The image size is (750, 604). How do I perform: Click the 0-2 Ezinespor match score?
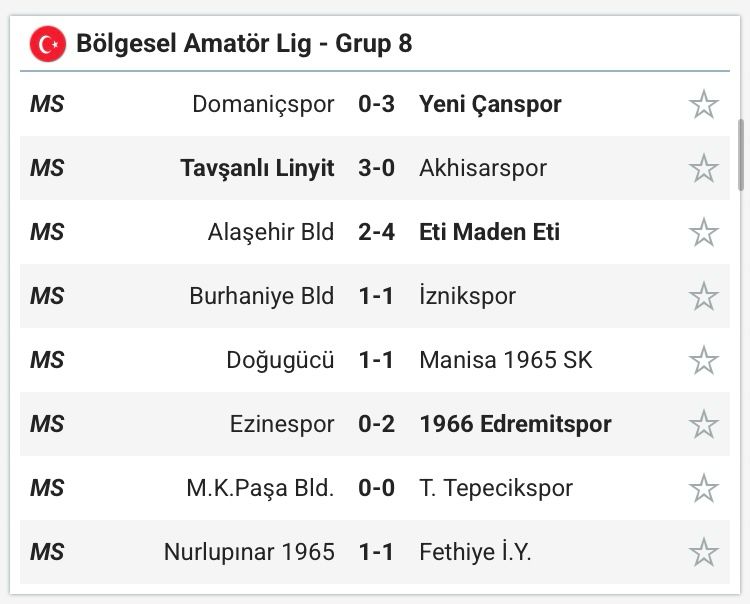coord(376,424)
